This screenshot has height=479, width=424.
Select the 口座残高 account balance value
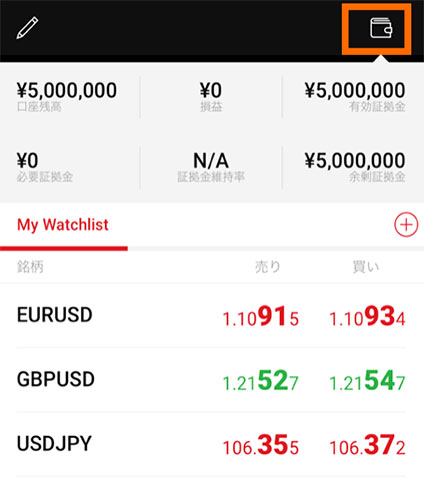[x=67, y=90]
